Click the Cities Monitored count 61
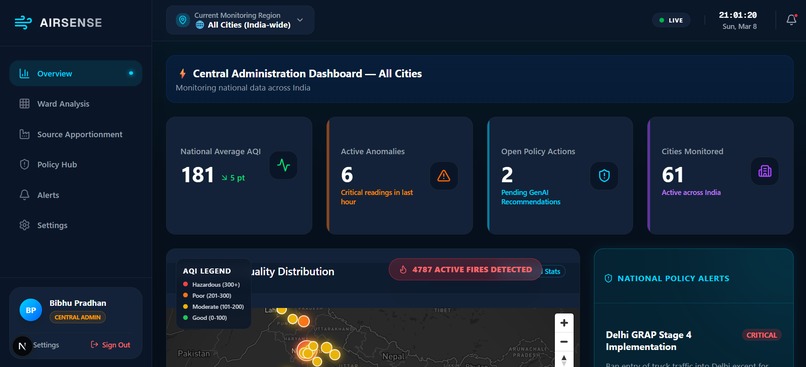Viewport: 806px width, 367px height. click(x=672, y=175)
